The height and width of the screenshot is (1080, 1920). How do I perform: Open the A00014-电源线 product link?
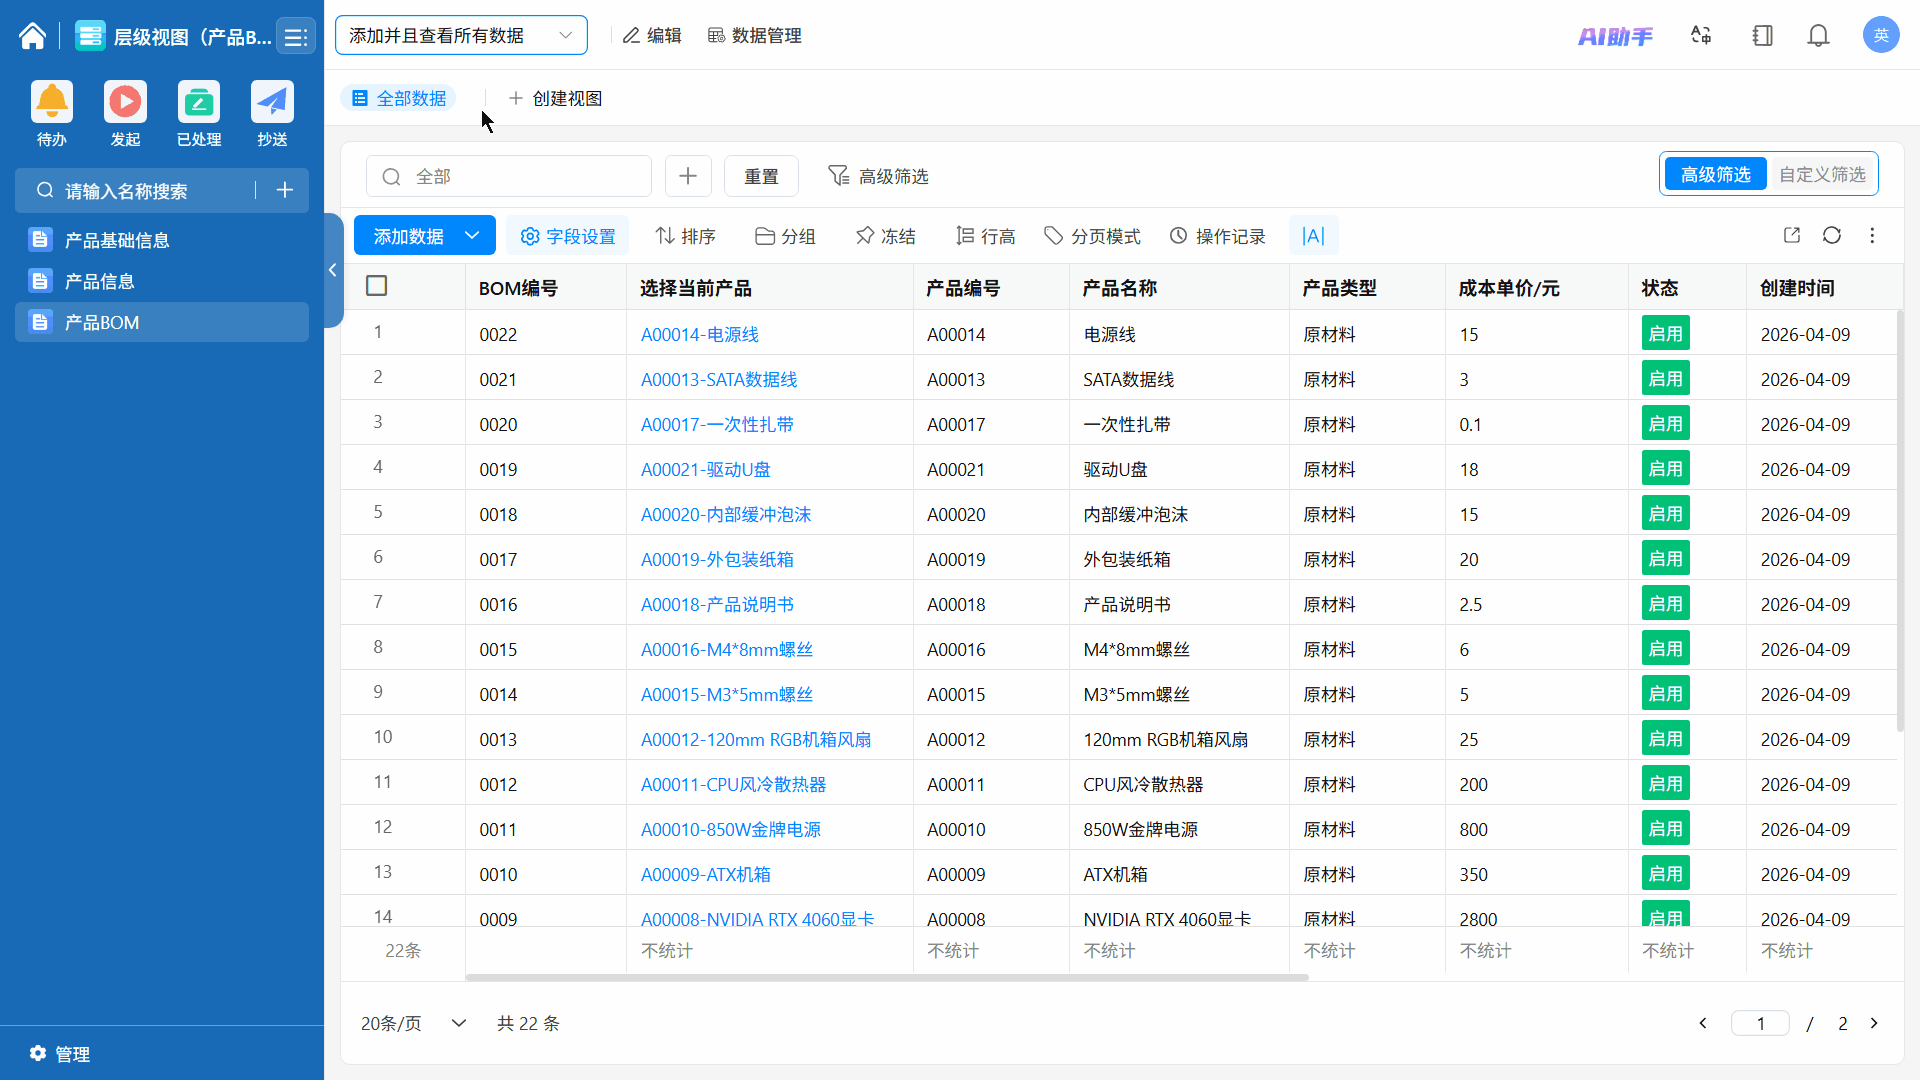click(699, 335)
